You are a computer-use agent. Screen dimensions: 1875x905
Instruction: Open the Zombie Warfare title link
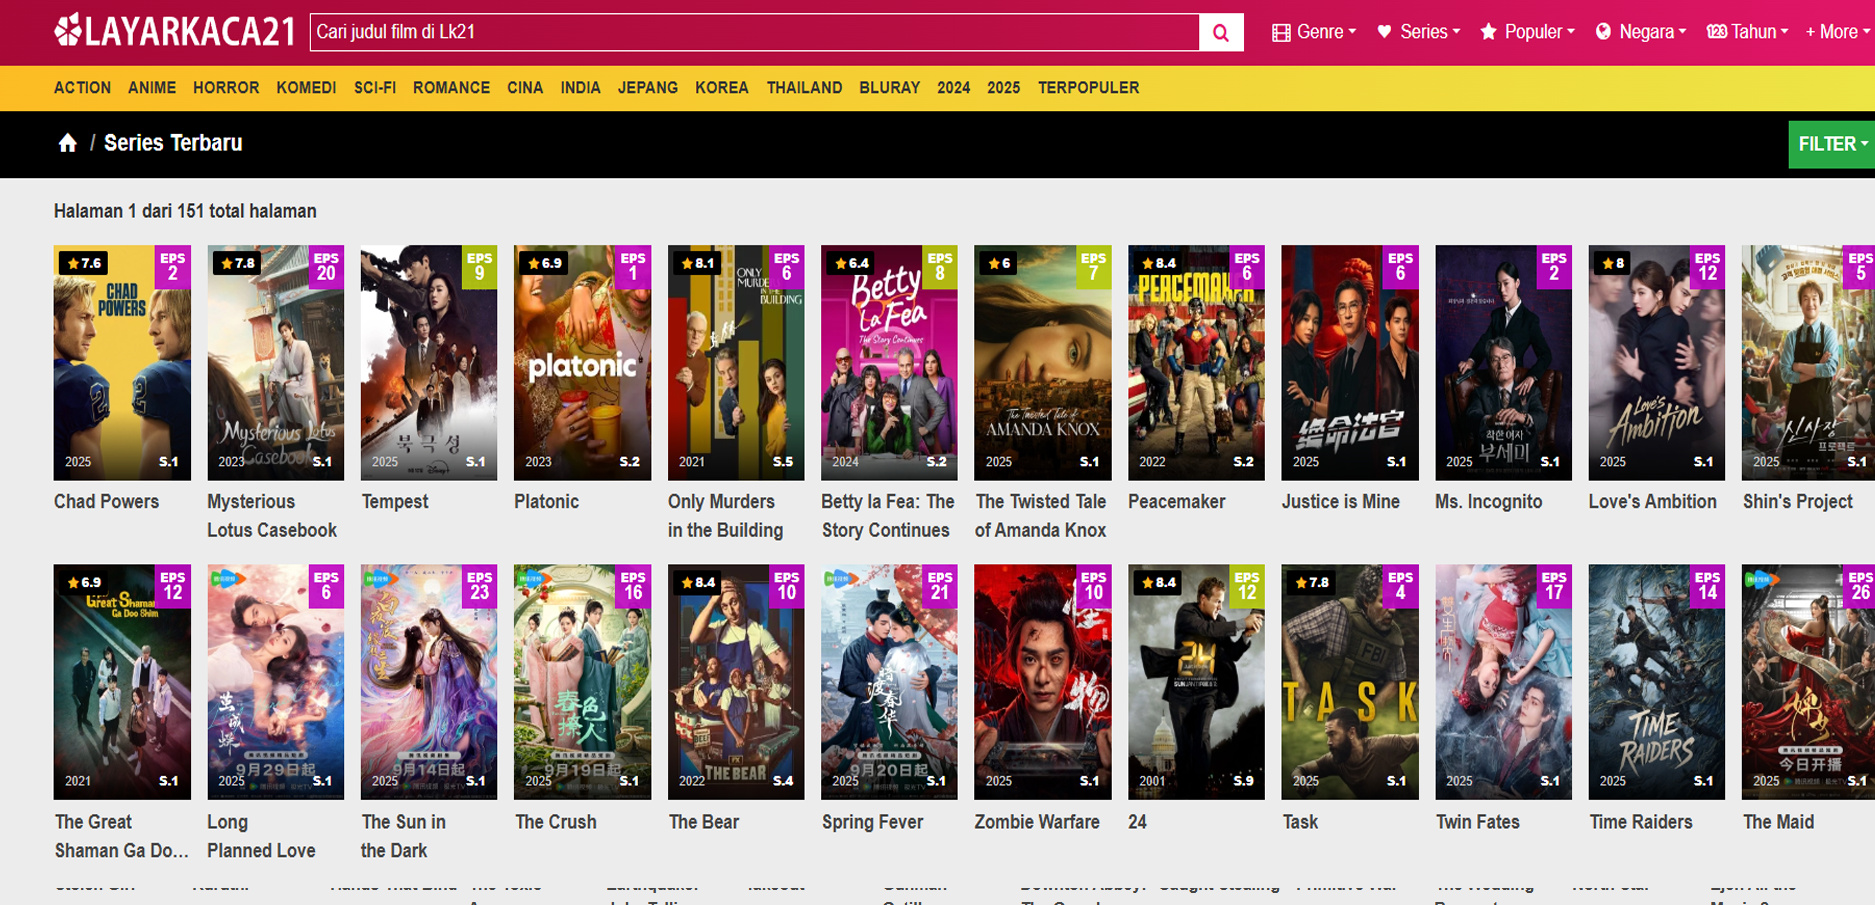[x=1037, y=822]
